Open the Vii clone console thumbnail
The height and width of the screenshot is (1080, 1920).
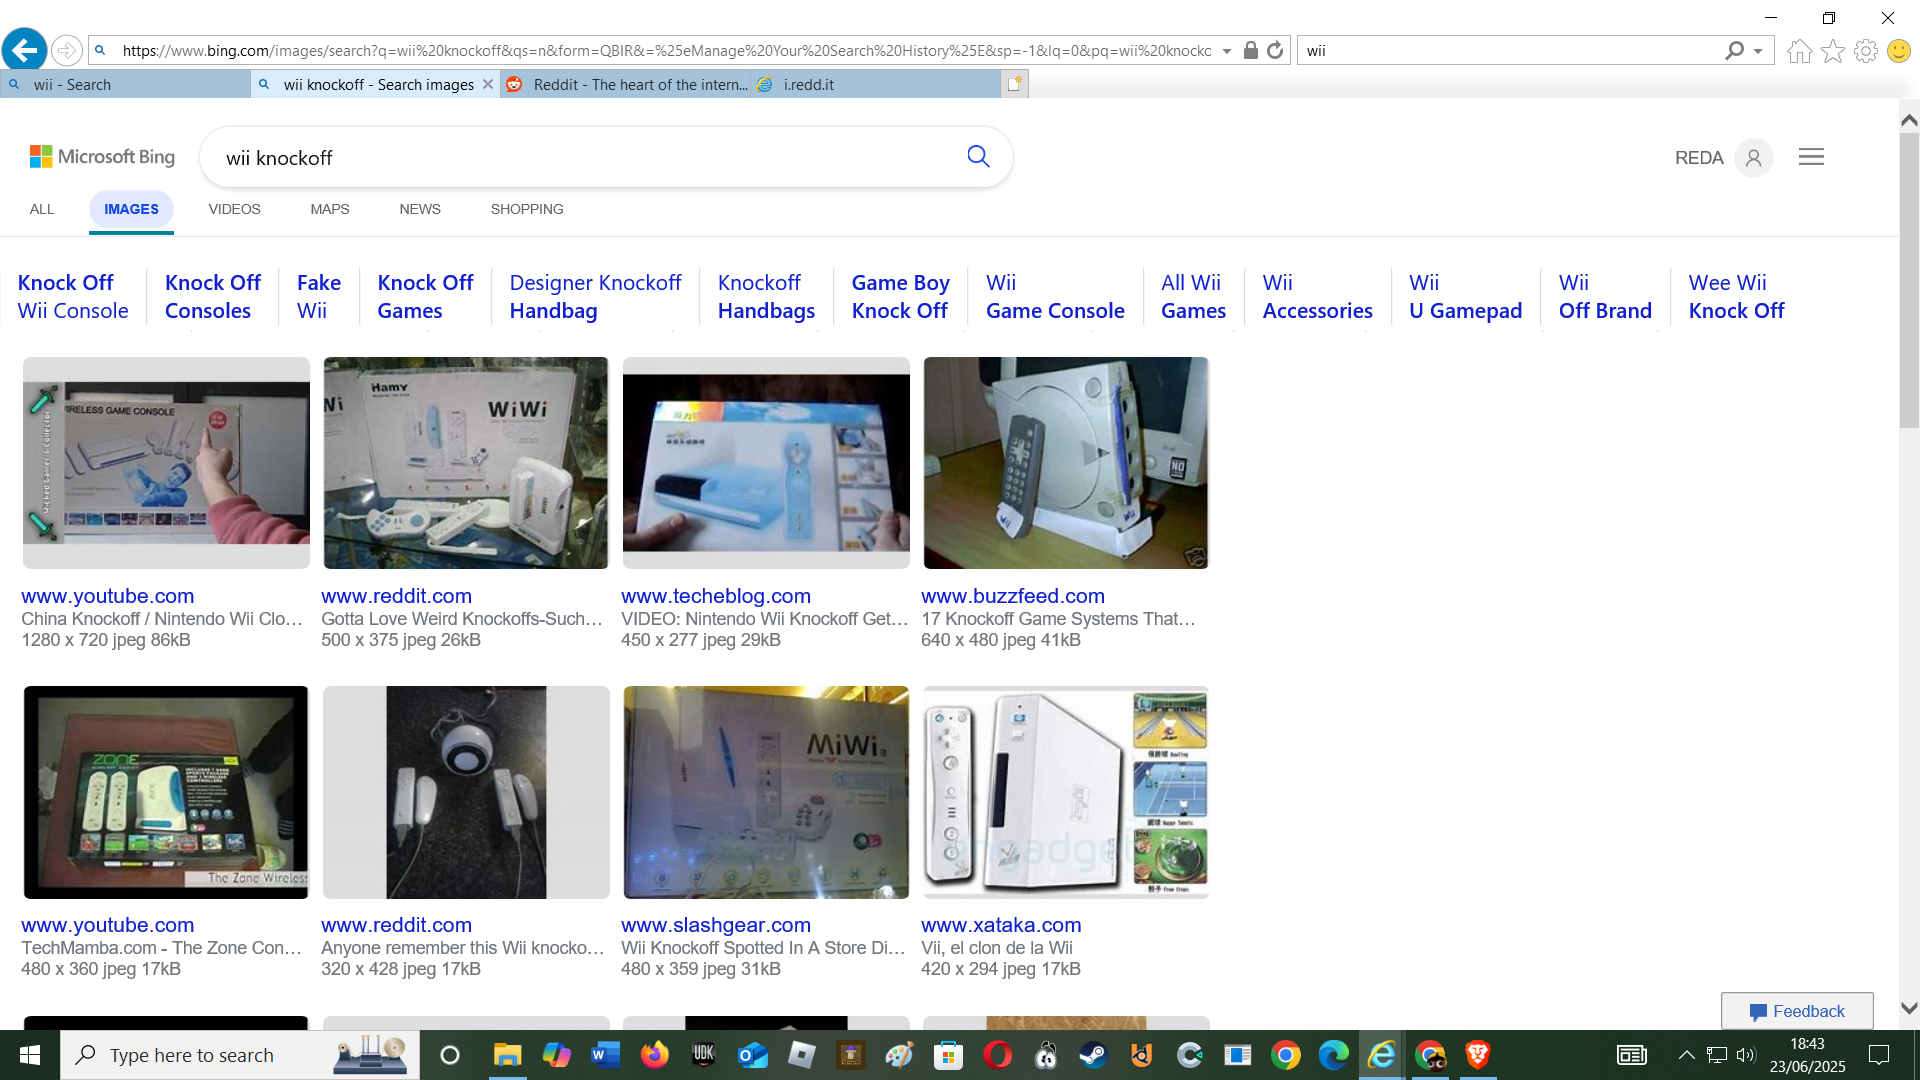pos(1066,792)
